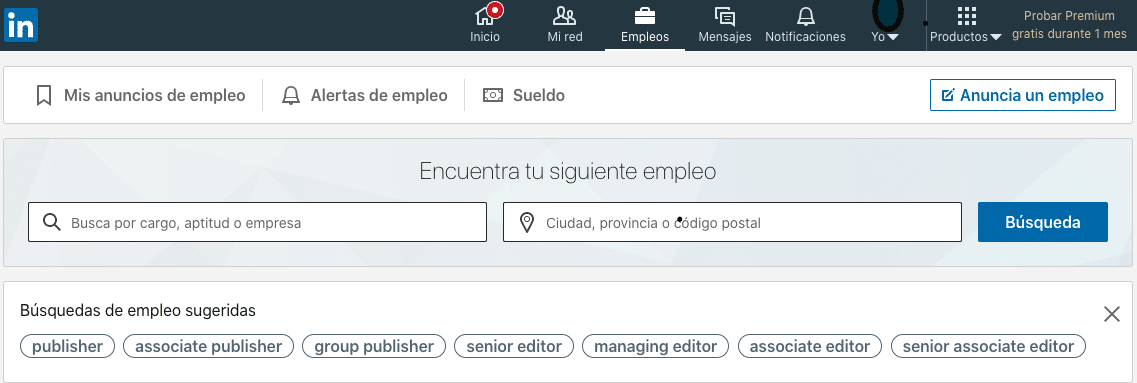Click the Productos grid icon
The width and height of the screenshot is (1137, 383).
(967, 16)
